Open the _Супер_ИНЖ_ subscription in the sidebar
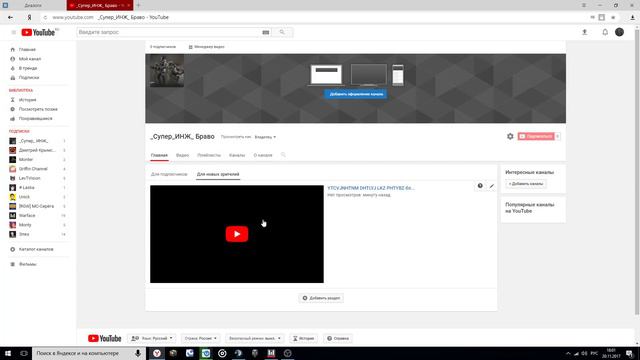Viewport: 640px width, 360px height. tap(33, 141)
